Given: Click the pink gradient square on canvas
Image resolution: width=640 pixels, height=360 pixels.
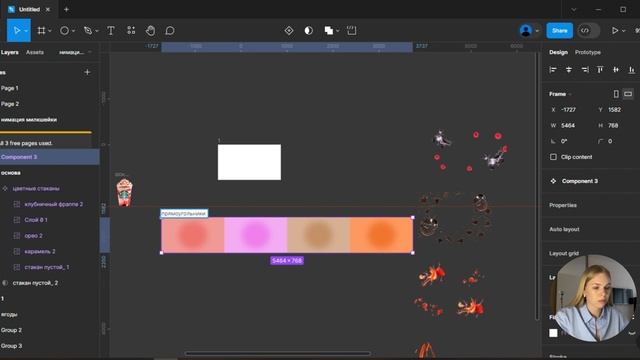Looking at the screenshot, I should coord(256,235).
